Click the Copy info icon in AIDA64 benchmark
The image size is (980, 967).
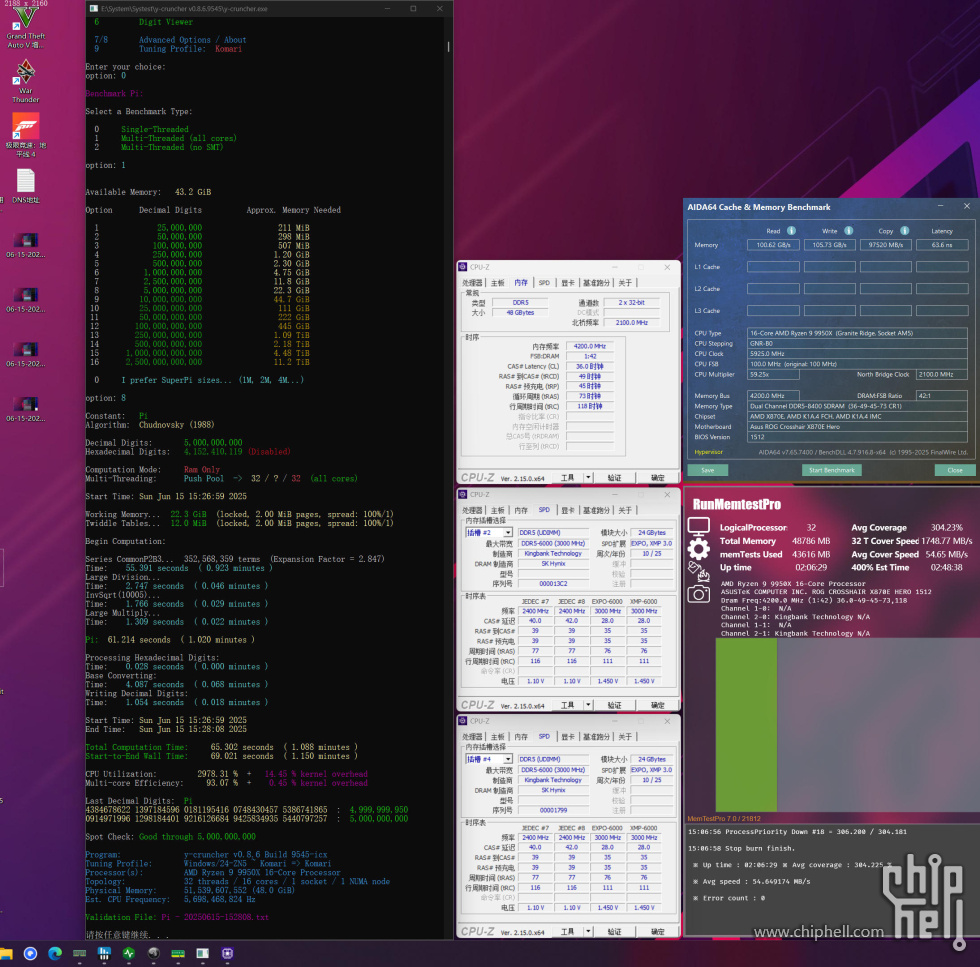coord(904,231)
